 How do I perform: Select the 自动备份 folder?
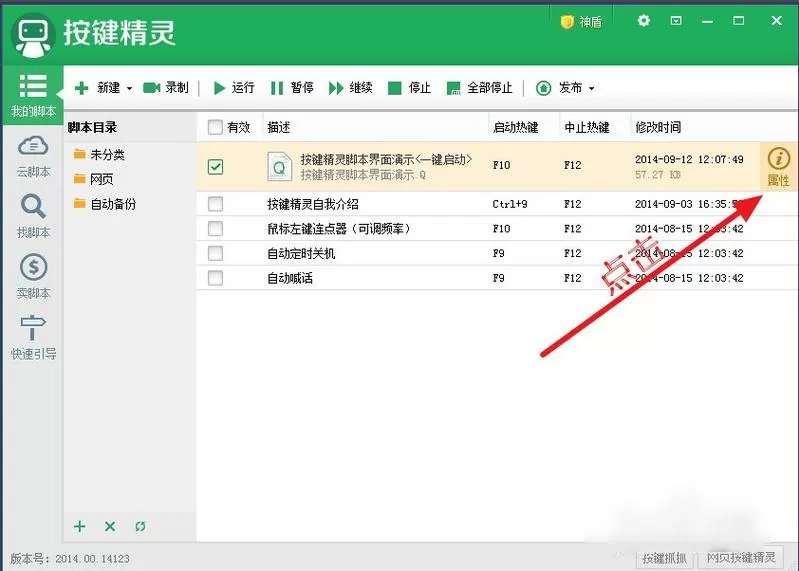105,204
